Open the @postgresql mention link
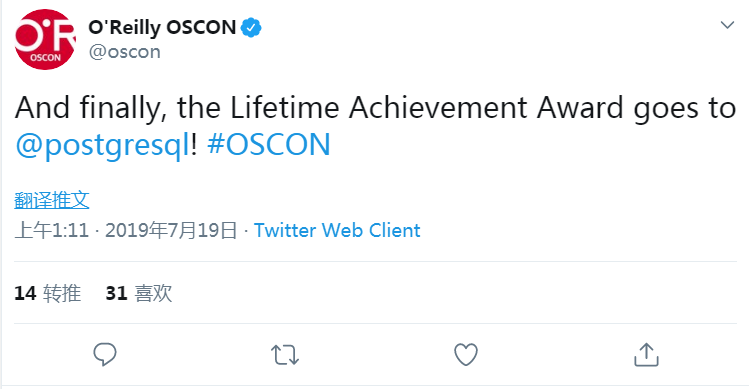 tap(103, 145)
